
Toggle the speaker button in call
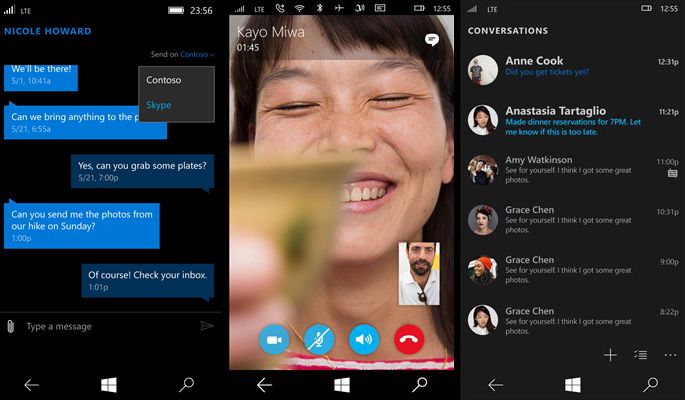364,339
